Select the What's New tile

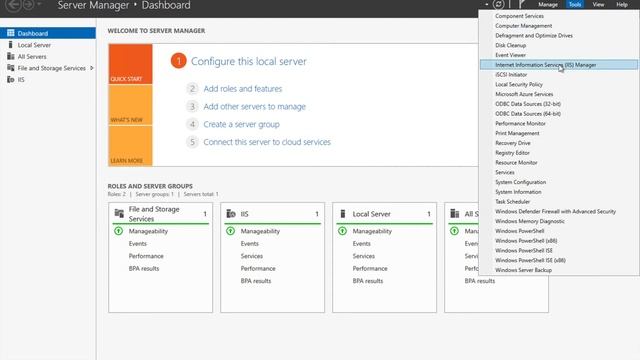[130, 105]
